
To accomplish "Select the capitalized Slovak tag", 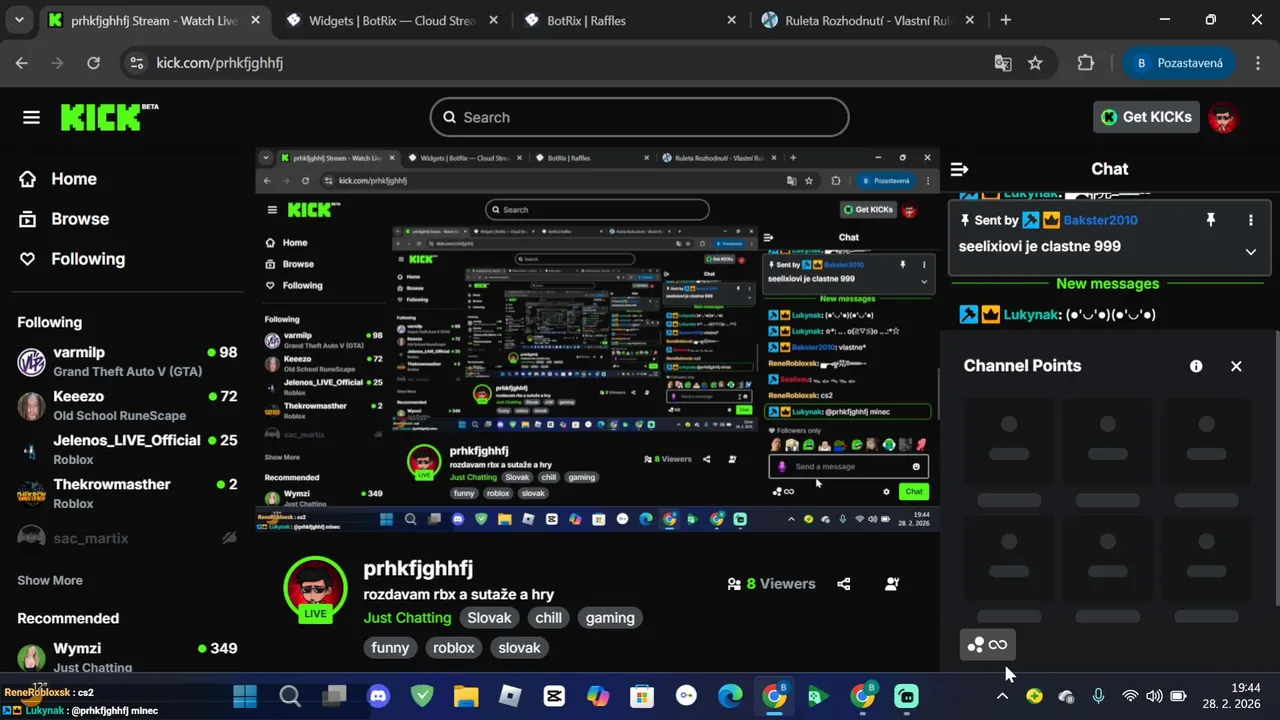I will [x=489, y=618].
